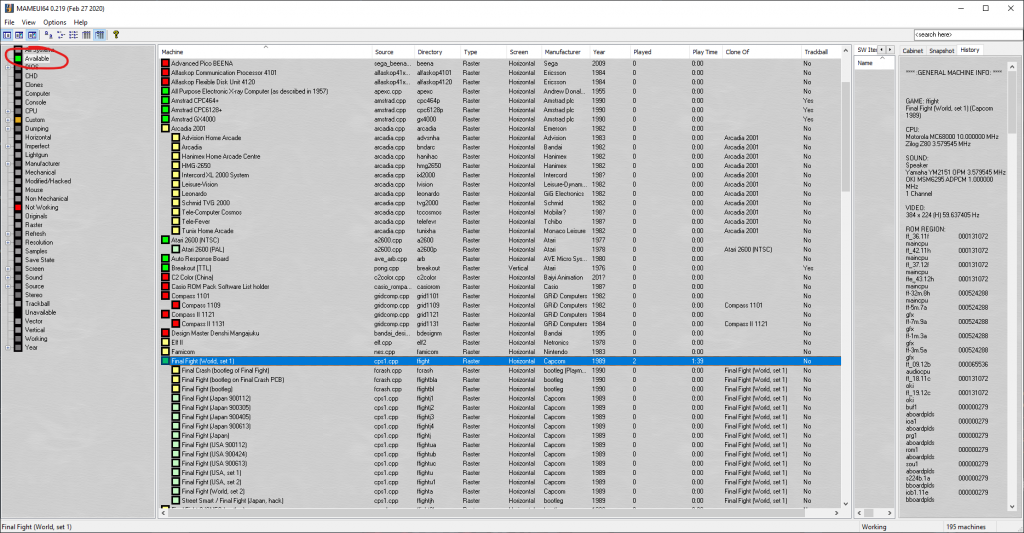Switch to Grouped view toolbar icon

coord(100,34)
